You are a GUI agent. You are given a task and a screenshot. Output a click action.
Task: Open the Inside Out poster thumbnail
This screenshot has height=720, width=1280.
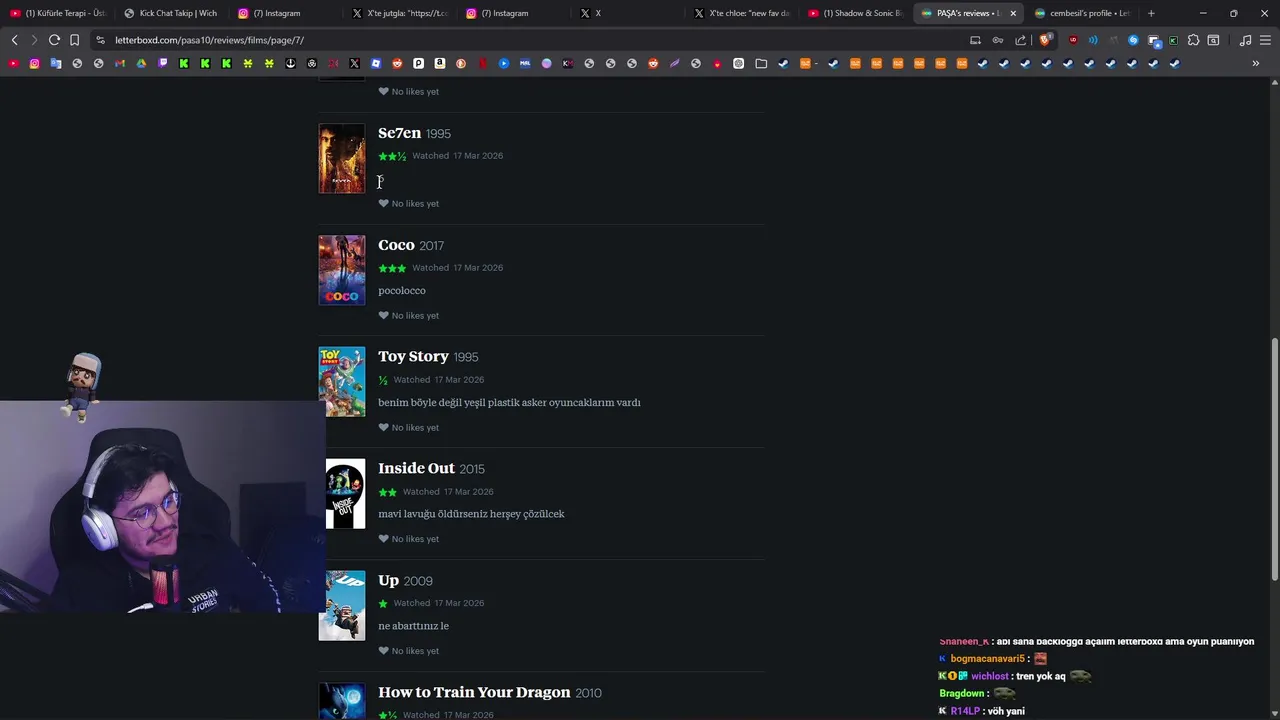point(345,493)
